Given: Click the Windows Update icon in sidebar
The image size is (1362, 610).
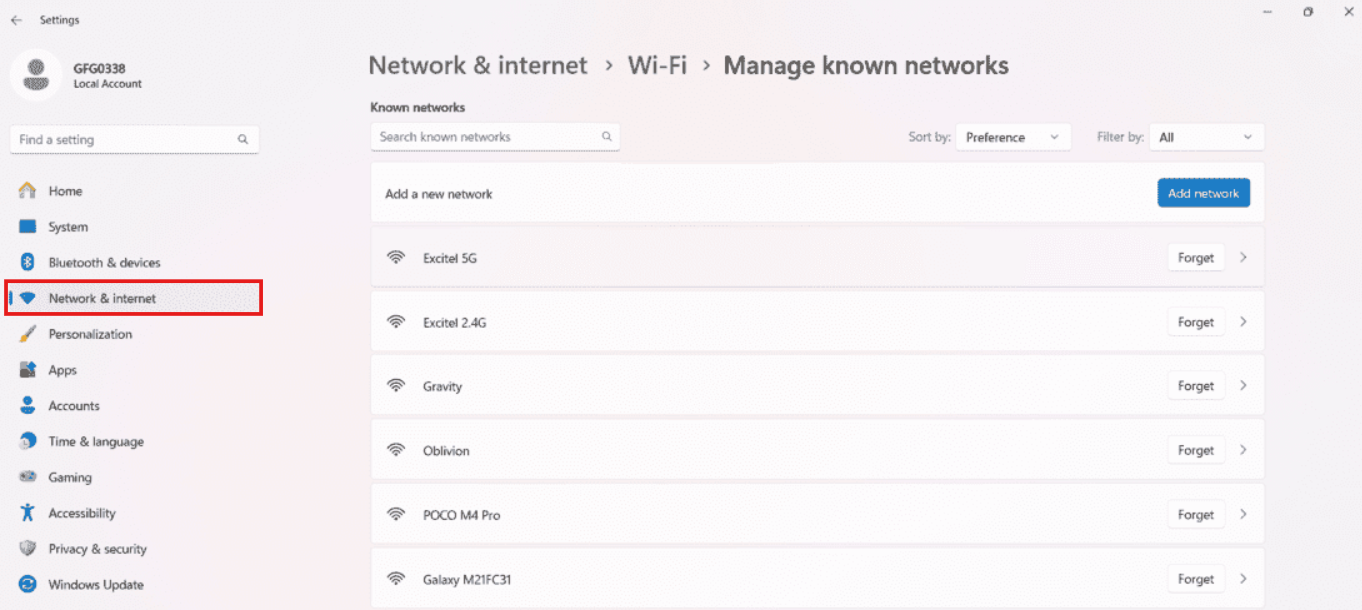Looking at the screenshot, I should (28, 585).
